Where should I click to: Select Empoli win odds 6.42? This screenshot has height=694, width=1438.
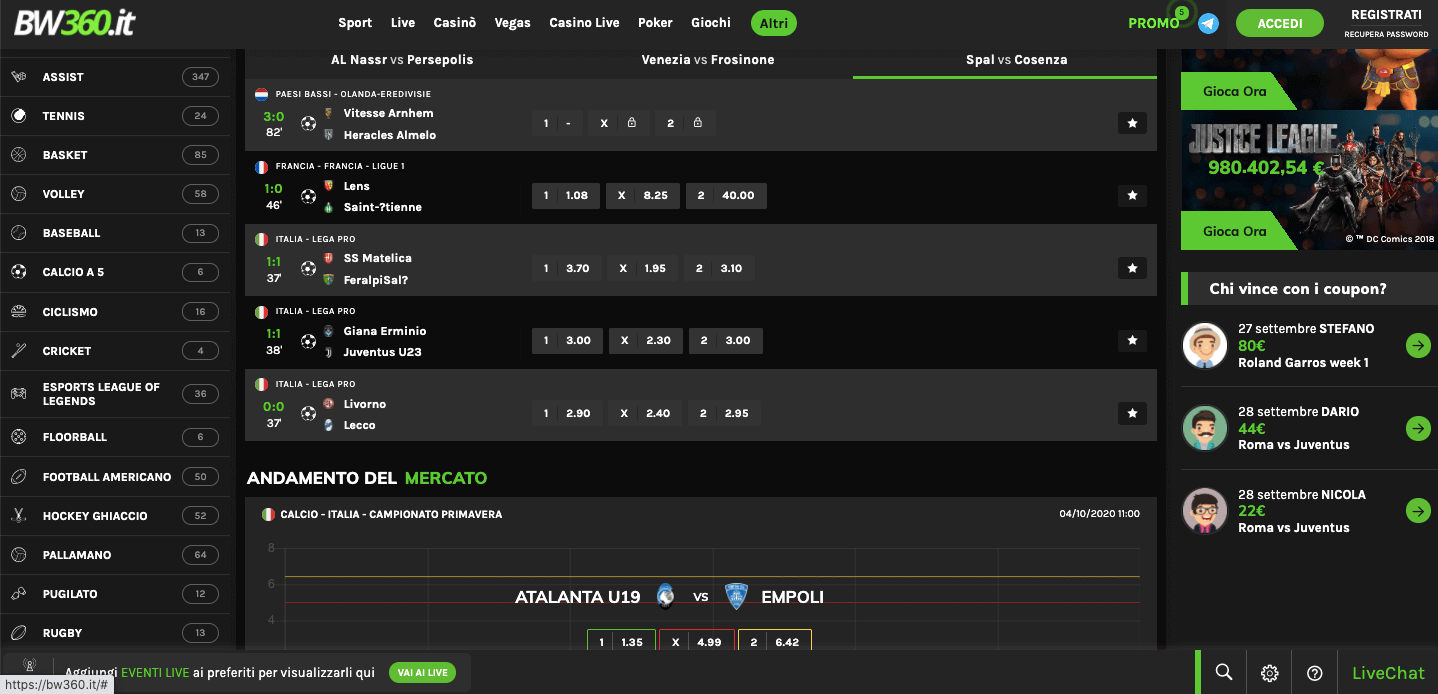(x=775, y=641)
